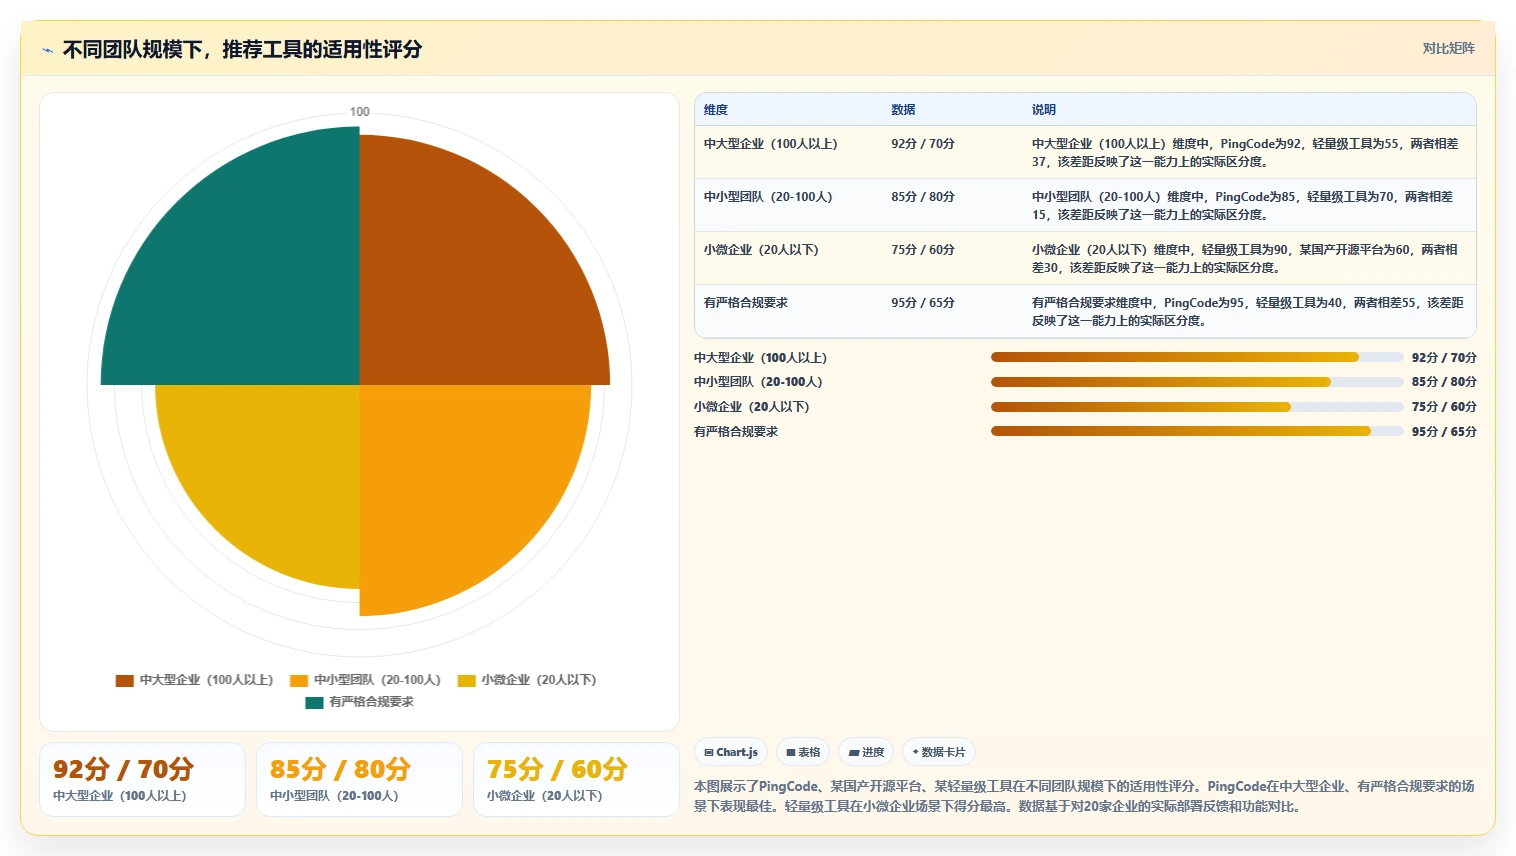Click the 92分 / 70分 progress bar value
The width and height of the screenshot is (1516, 856).
coord(1444,358)
